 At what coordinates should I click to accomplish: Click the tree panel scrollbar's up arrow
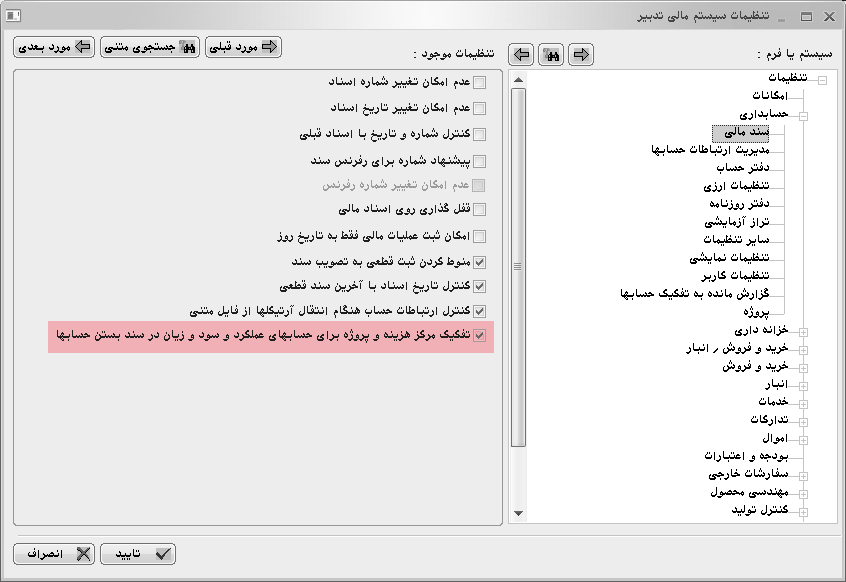517,79
